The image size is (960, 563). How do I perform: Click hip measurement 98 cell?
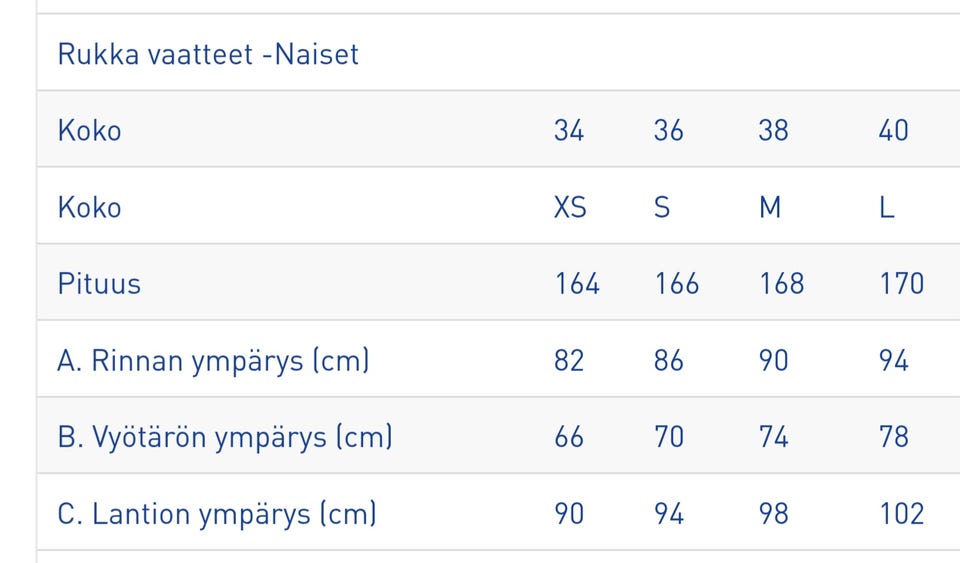coord(773,514)
